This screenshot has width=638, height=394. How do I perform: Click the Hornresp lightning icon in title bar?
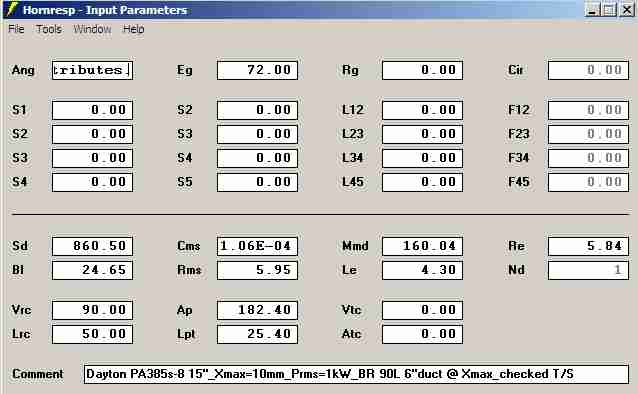click(12, 9)
